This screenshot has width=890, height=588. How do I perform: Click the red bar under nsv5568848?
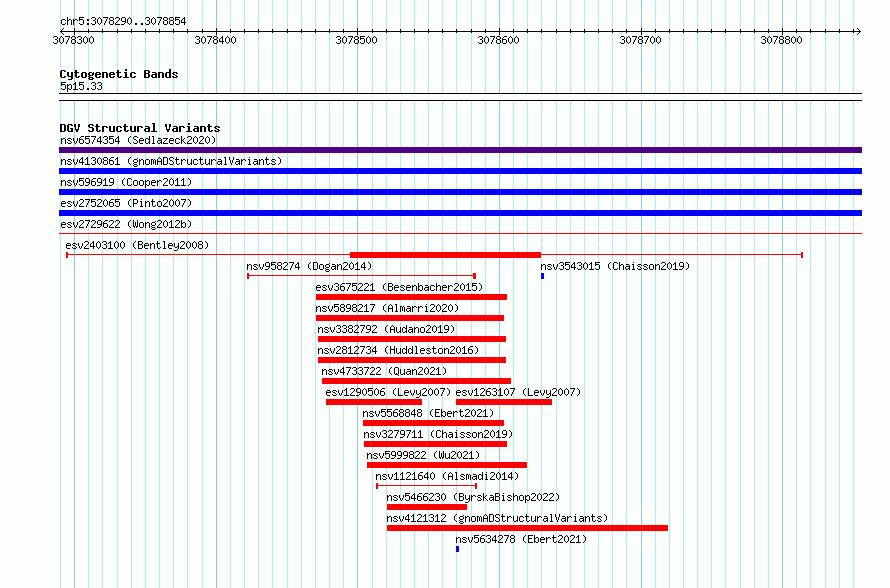click(433, 423)
